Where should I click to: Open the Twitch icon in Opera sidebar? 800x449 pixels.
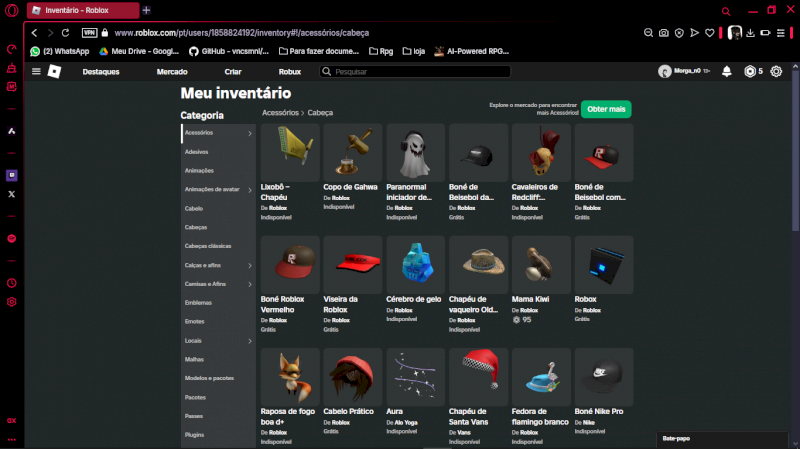click(12, 175)
